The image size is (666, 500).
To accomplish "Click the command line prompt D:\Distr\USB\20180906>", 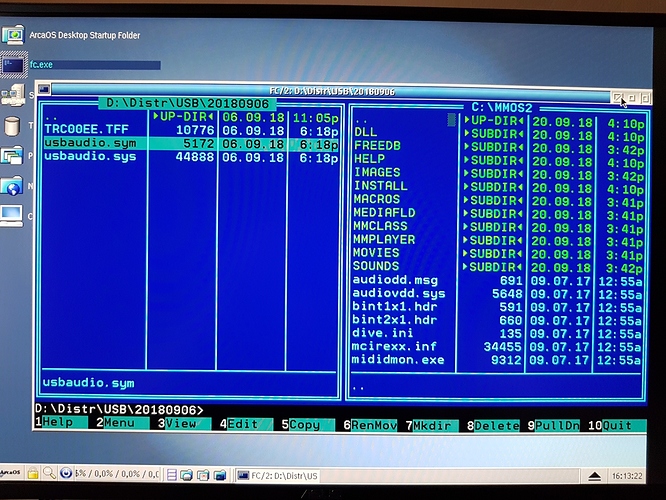I will (x=119, y=410).
